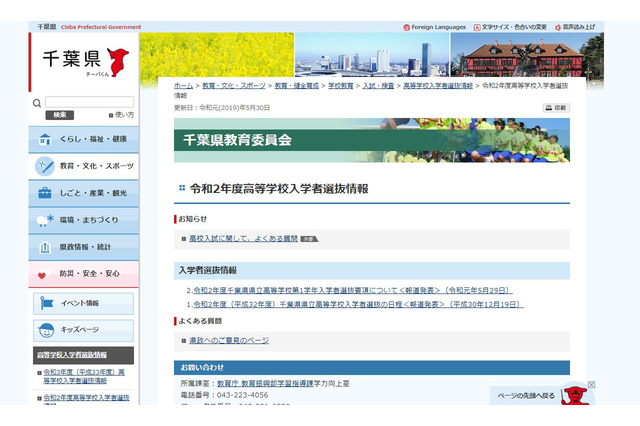Open しごと・産業・観光 menu item
Screen dimensions: 640x426
(84, 193)
